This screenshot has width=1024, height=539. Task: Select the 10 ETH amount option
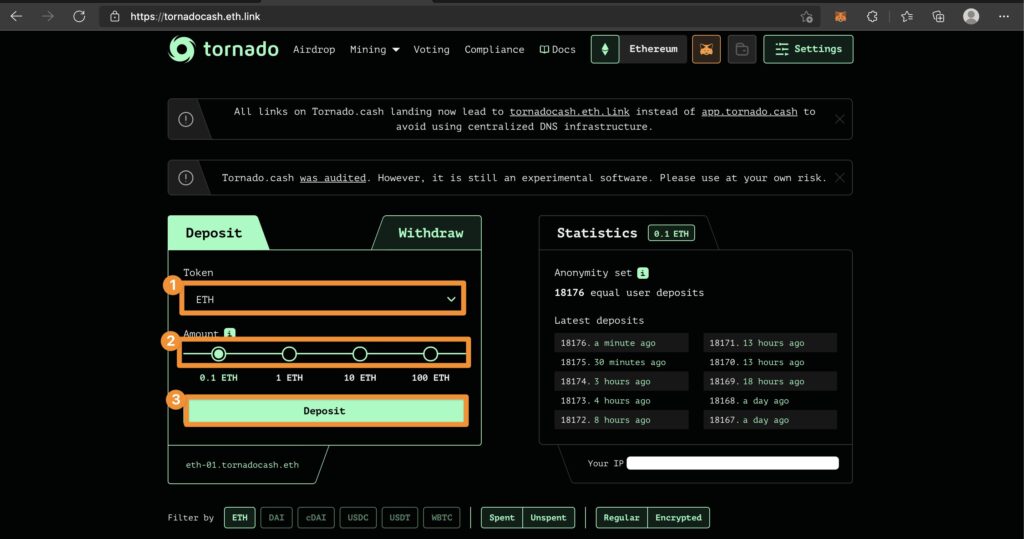click(360, 354)
